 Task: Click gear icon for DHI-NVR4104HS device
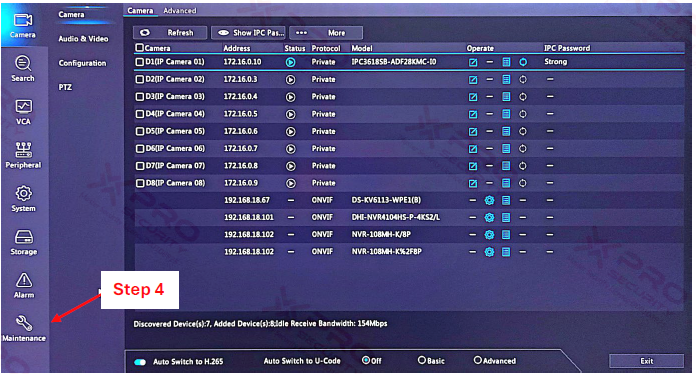[489, 218]
